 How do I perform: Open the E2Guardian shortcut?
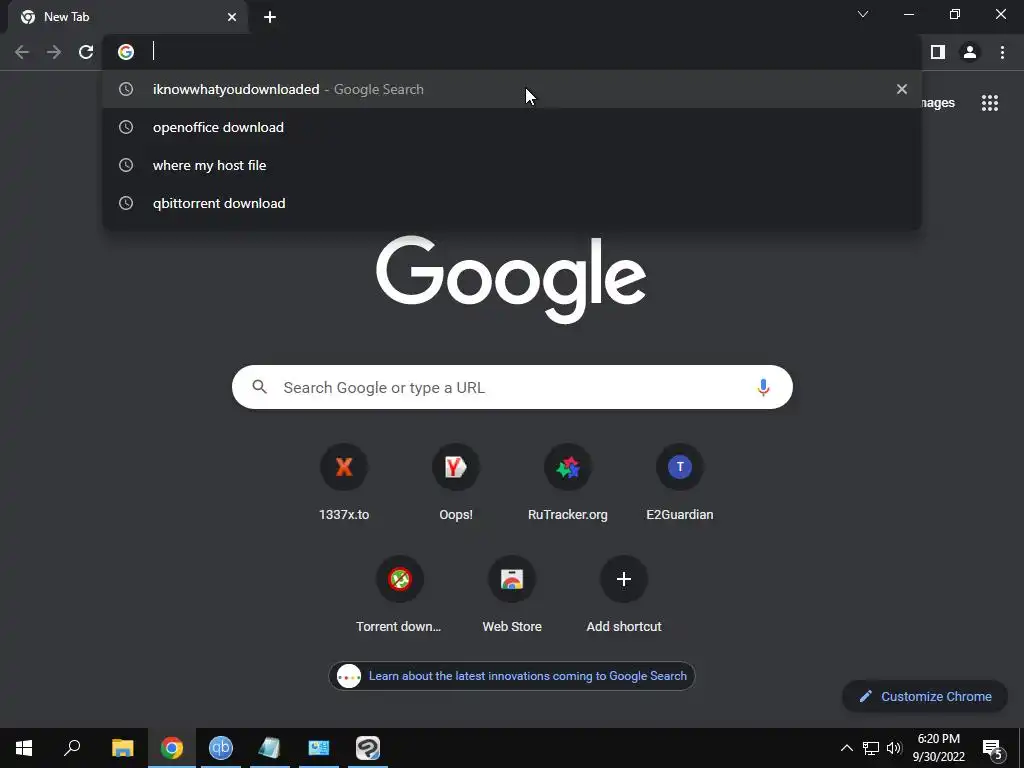coord(680,482)
